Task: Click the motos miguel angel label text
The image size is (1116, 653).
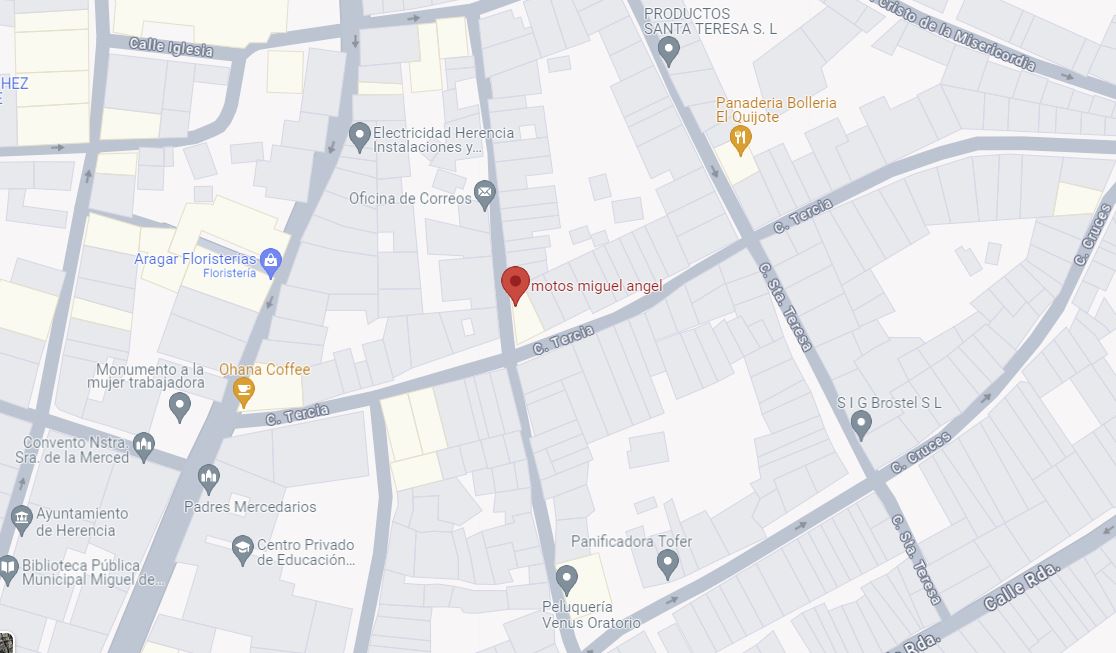Action: pos(596,286)
